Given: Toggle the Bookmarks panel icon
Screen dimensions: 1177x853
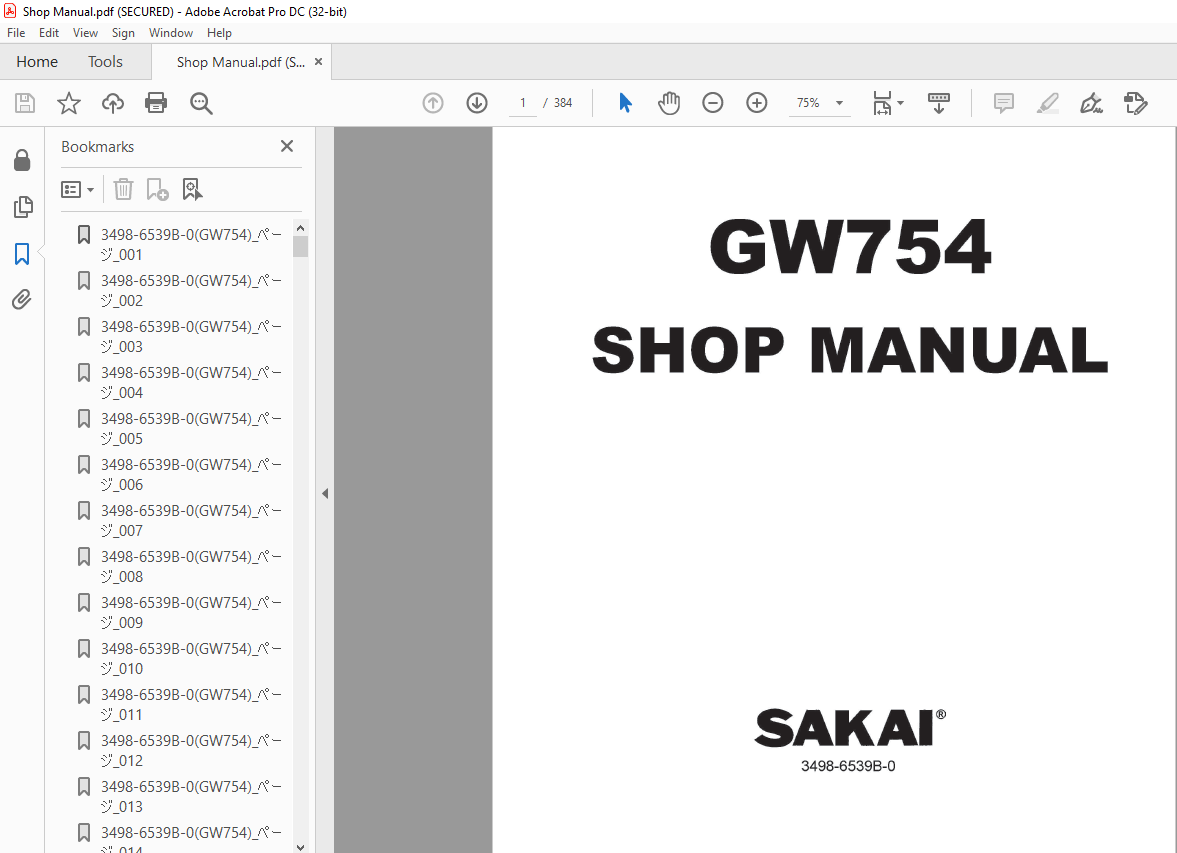Looking at the screenshot, I should [x=23, y=254].
